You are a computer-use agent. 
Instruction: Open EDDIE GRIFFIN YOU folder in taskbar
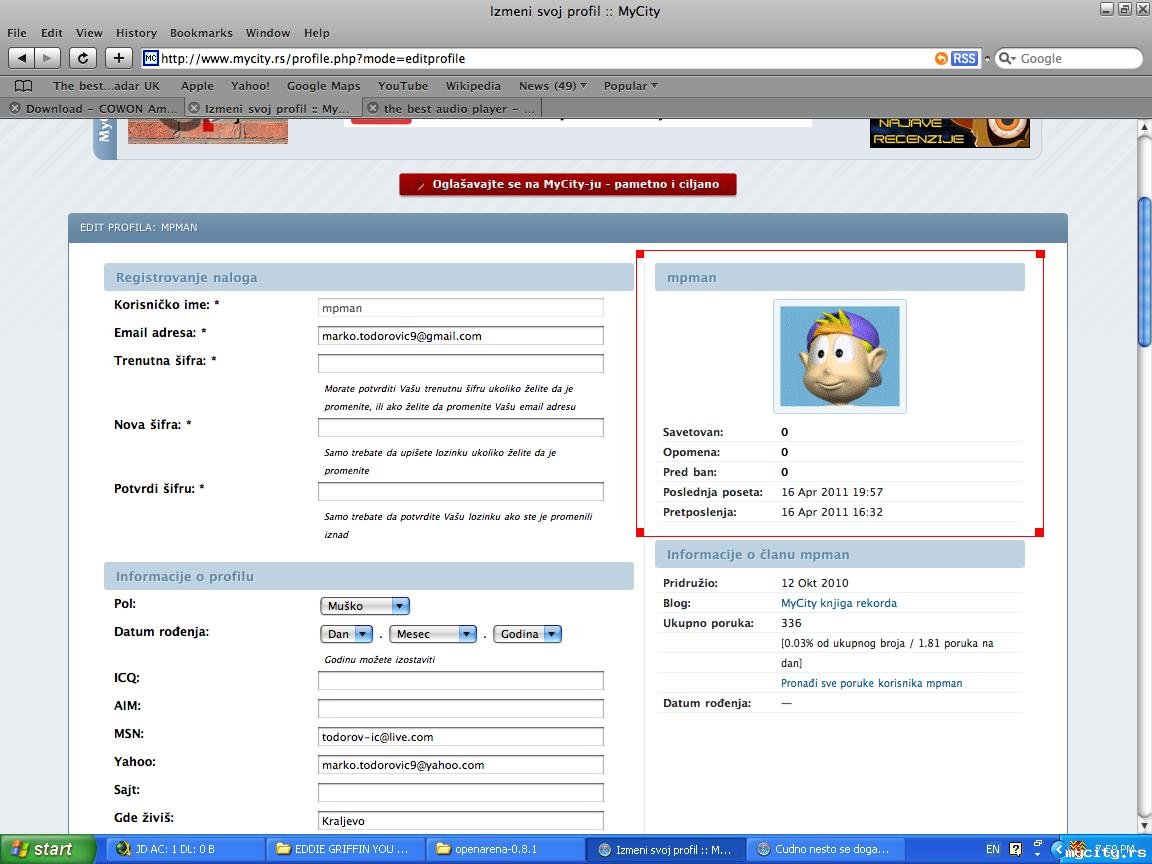click(345, 849)
